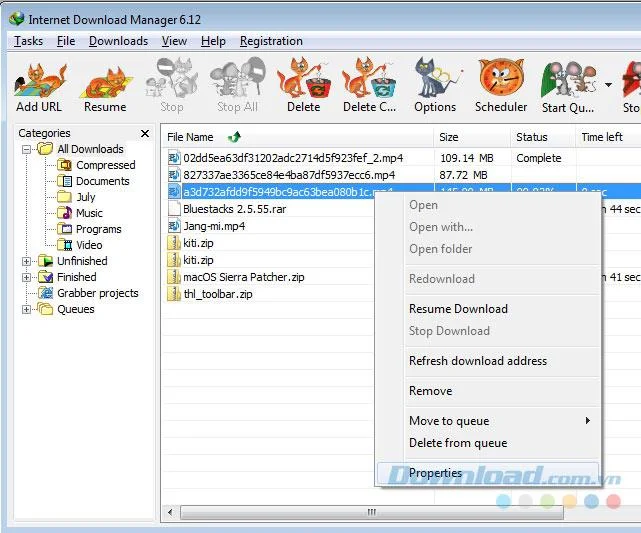
Task: Click the Bluestacks rar file icon
Action: [x=174, y=209]
